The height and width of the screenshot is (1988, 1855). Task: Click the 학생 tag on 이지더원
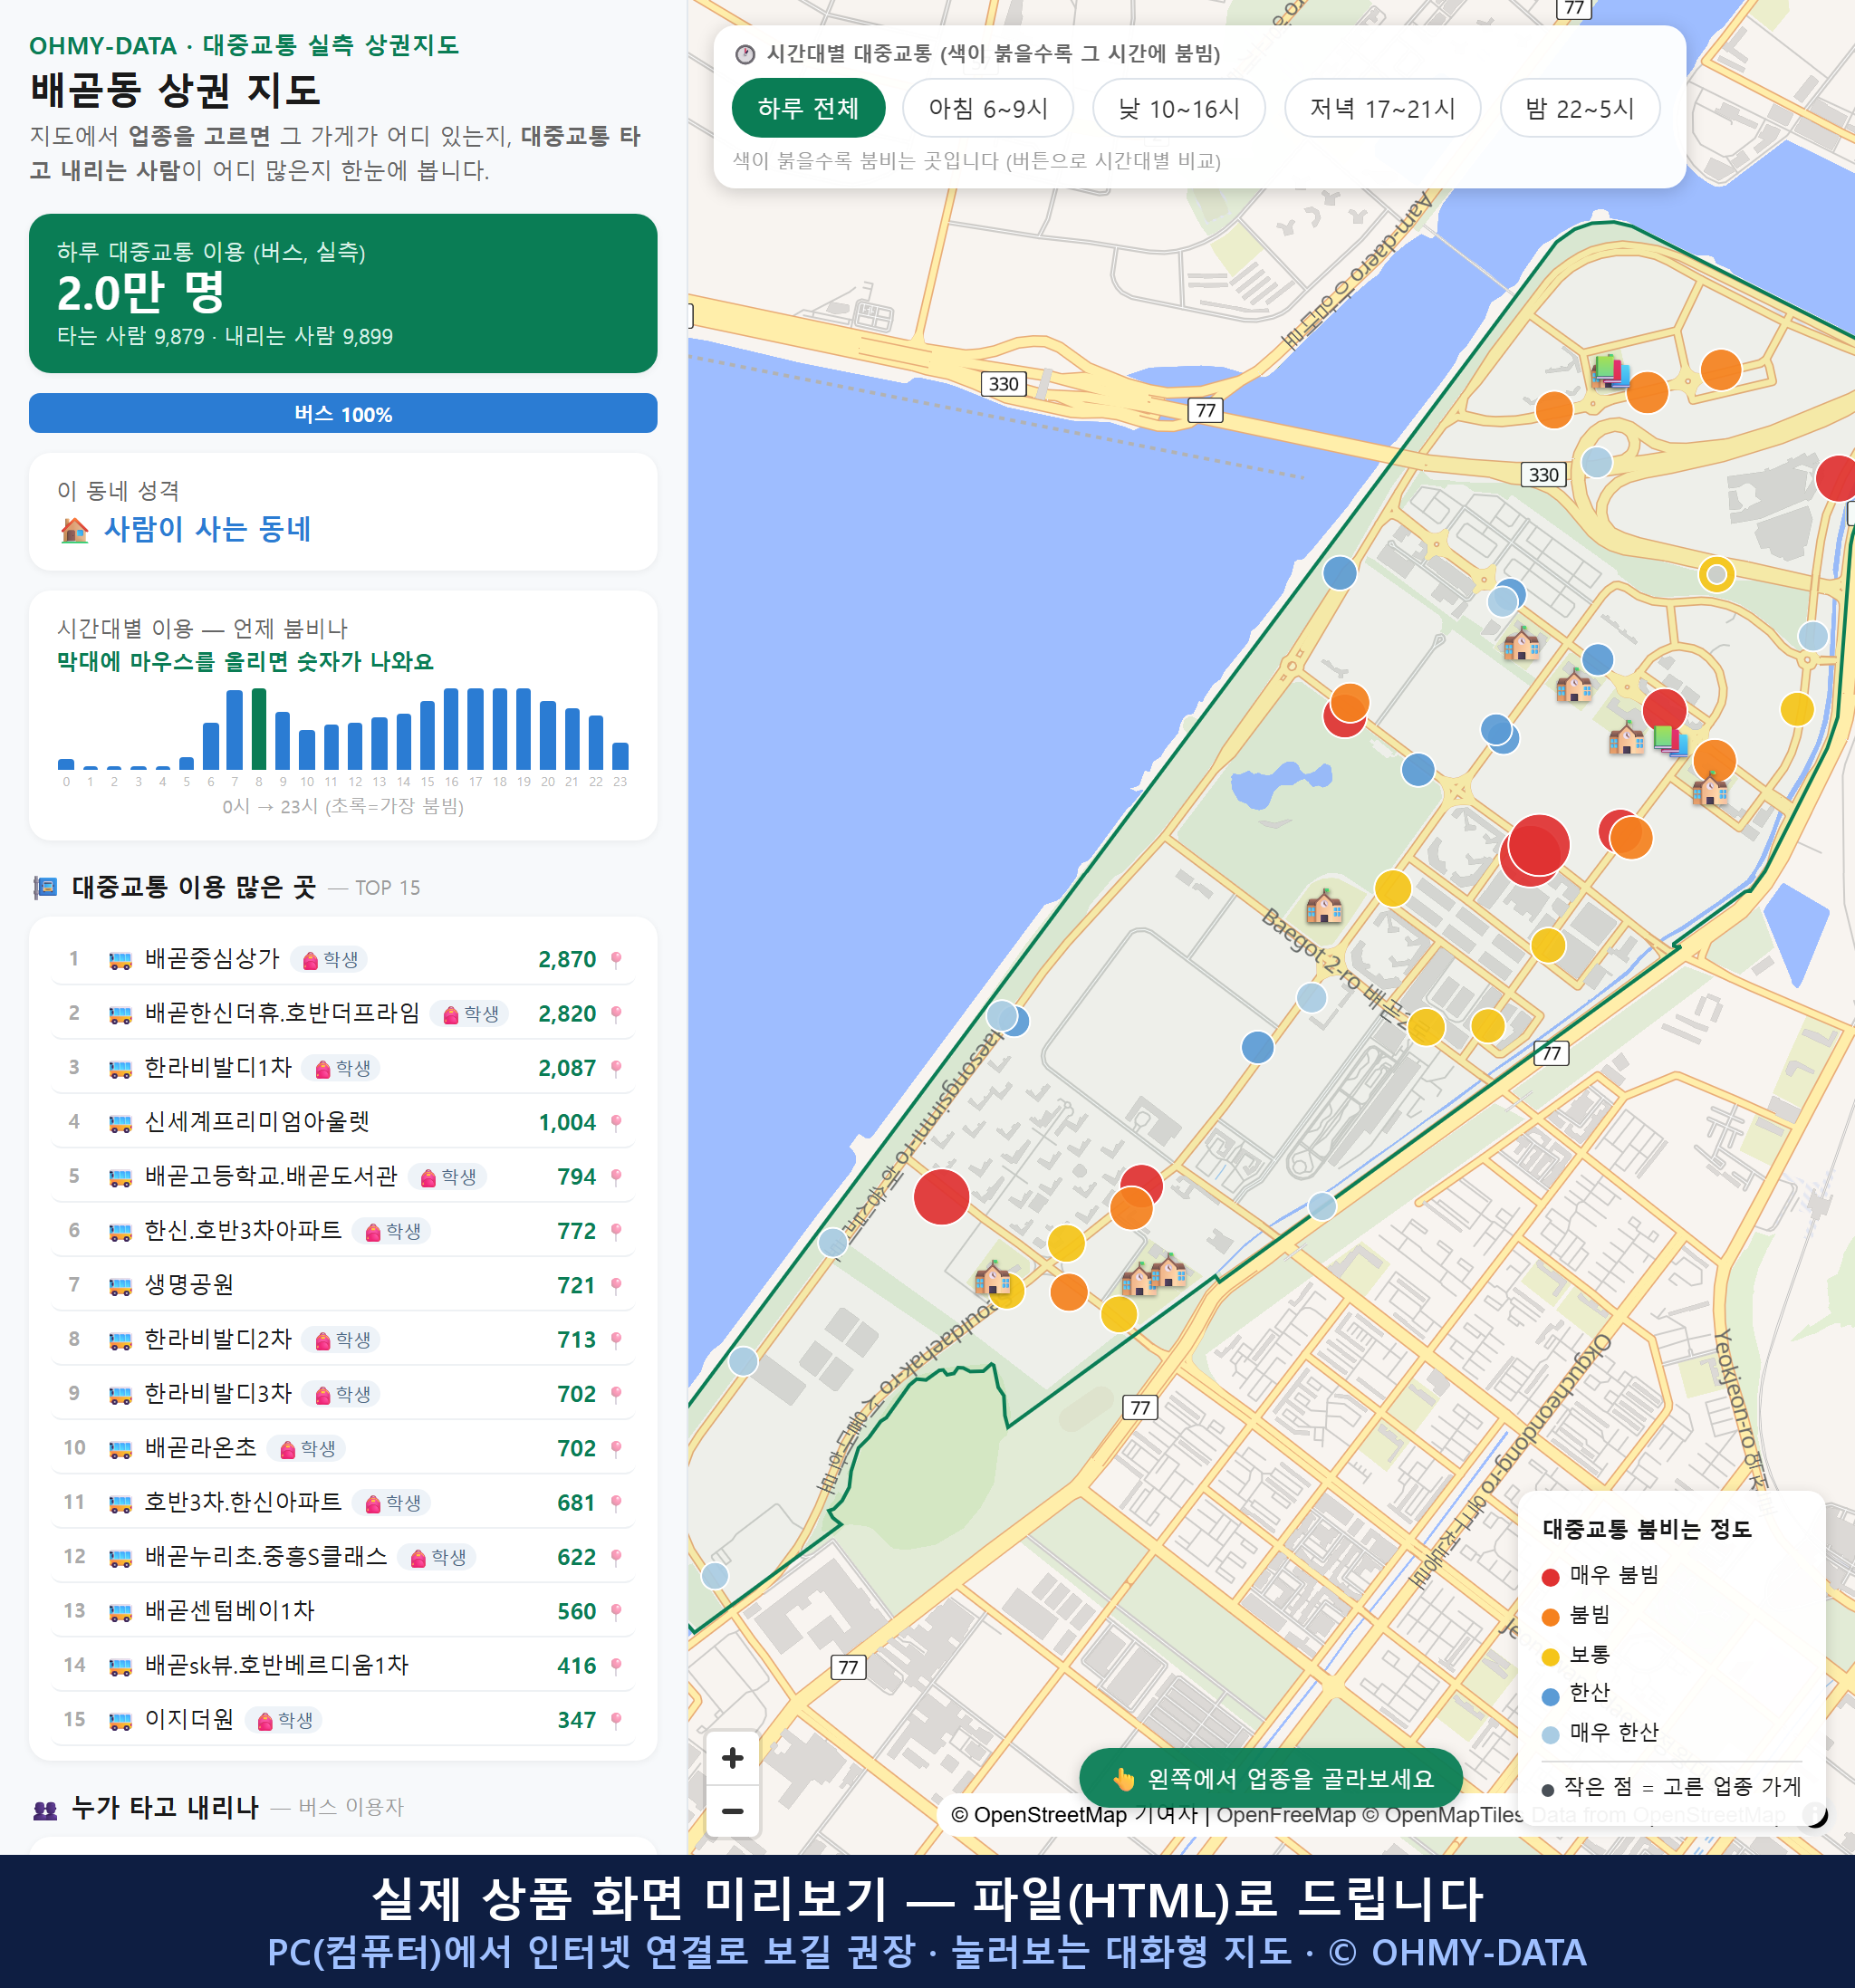(x=284, y=1720)
